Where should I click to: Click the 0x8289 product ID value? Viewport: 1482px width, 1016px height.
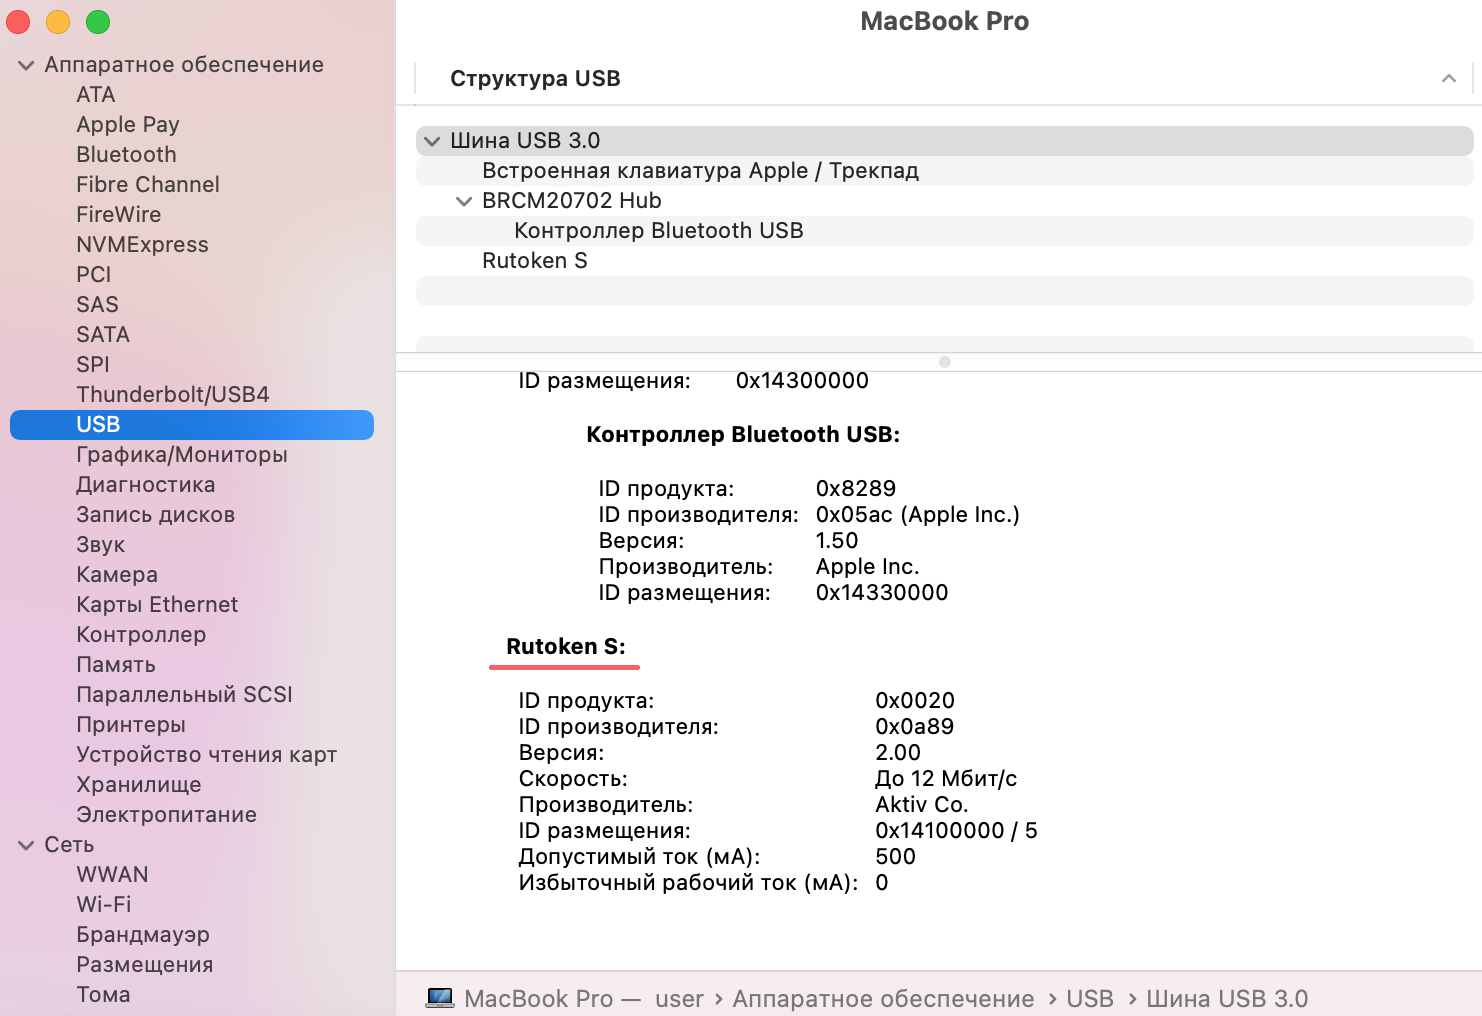click(x=856, y=489)
